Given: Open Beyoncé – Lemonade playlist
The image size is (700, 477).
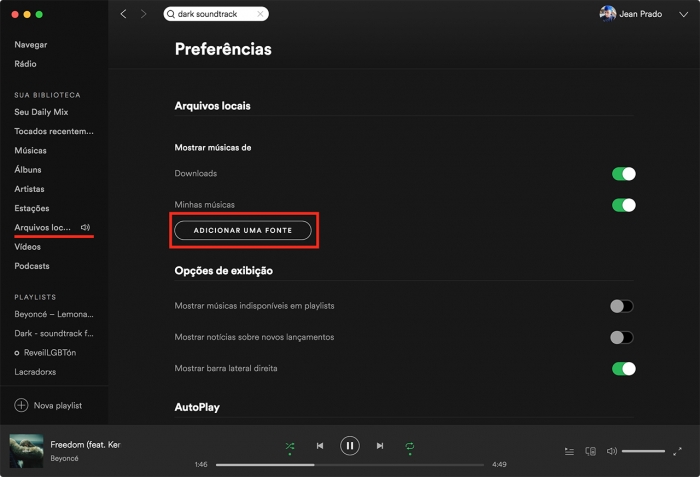Looking at the screenshot, I should click(x=54, y=314).
